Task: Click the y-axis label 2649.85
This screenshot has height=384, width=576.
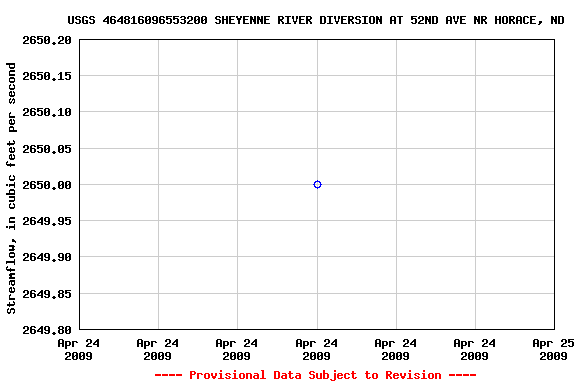Action: (x=47, y=294)
